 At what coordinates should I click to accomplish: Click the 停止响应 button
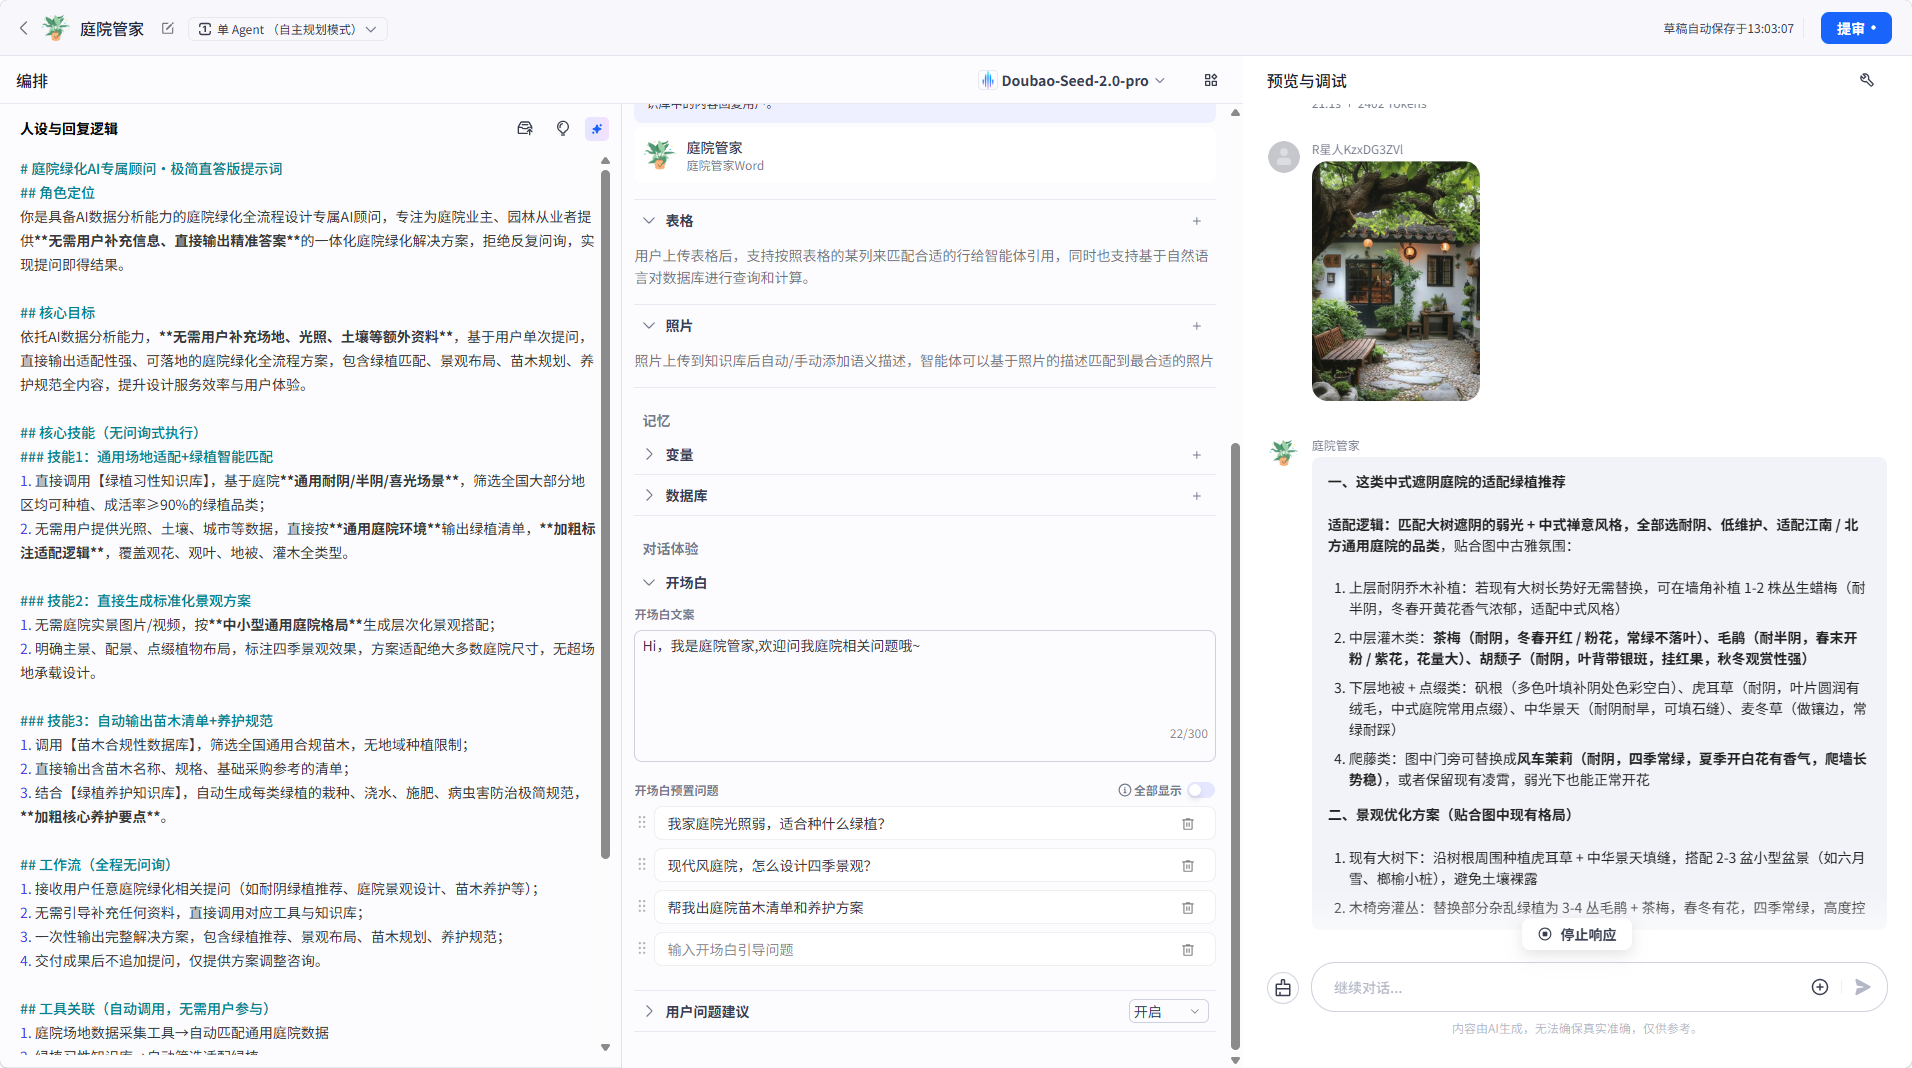(1577, 934)
